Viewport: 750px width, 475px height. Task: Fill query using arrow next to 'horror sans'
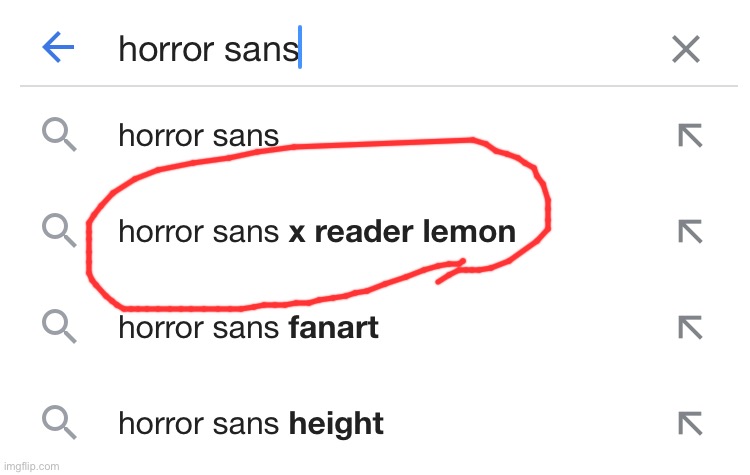point(690,135)
